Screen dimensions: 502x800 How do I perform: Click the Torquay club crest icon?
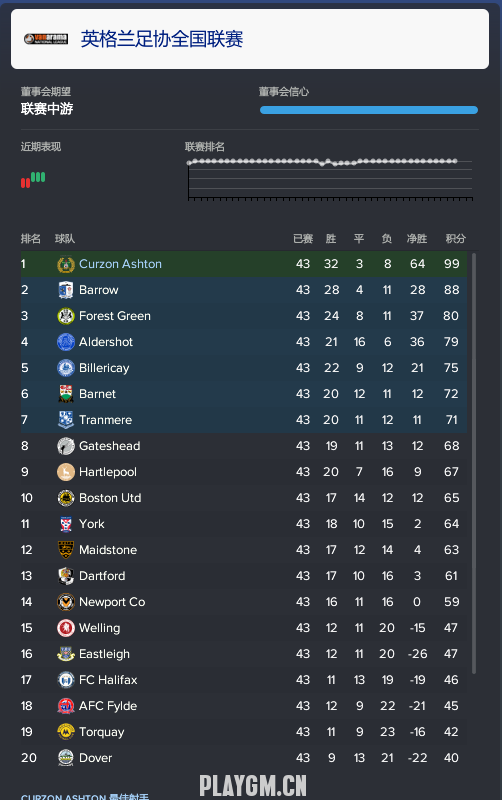click(66, 732)
